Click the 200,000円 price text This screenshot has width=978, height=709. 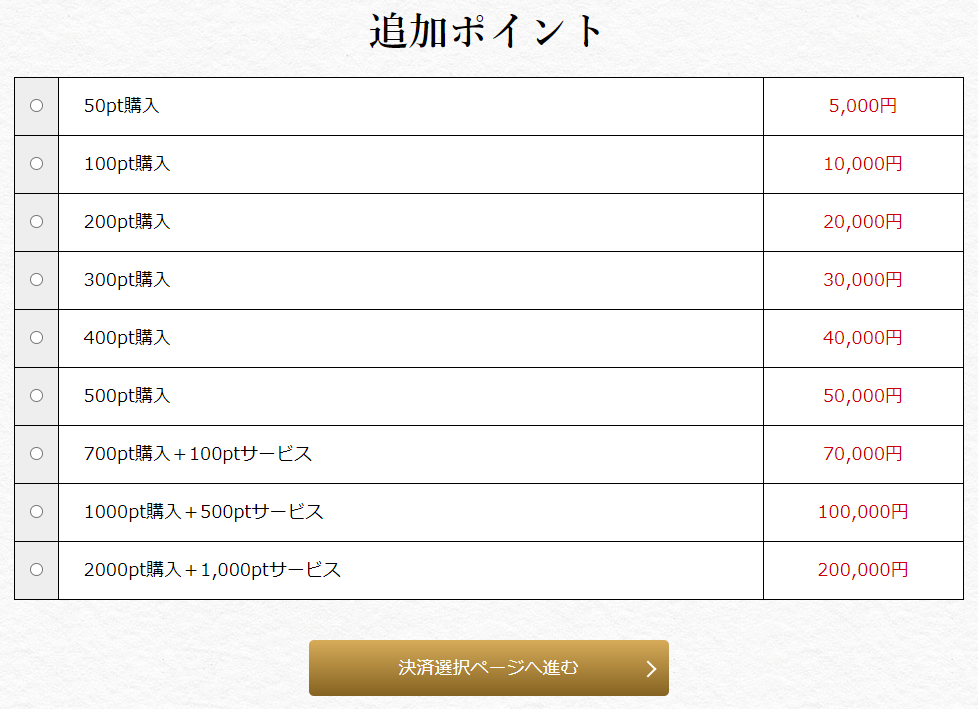[863, 569]
